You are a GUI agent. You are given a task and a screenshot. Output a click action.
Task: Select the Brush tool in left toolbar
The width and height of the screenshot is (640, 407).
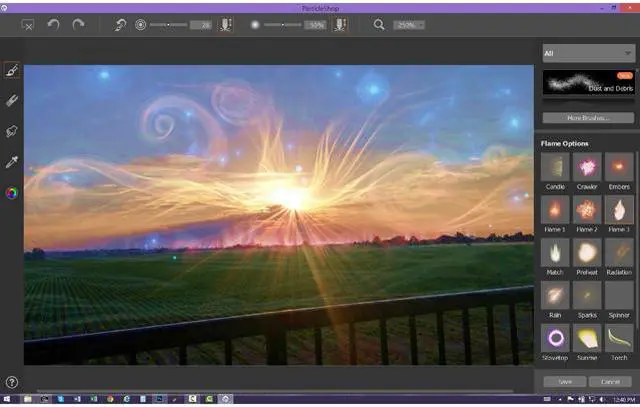(x=11, y=70)
